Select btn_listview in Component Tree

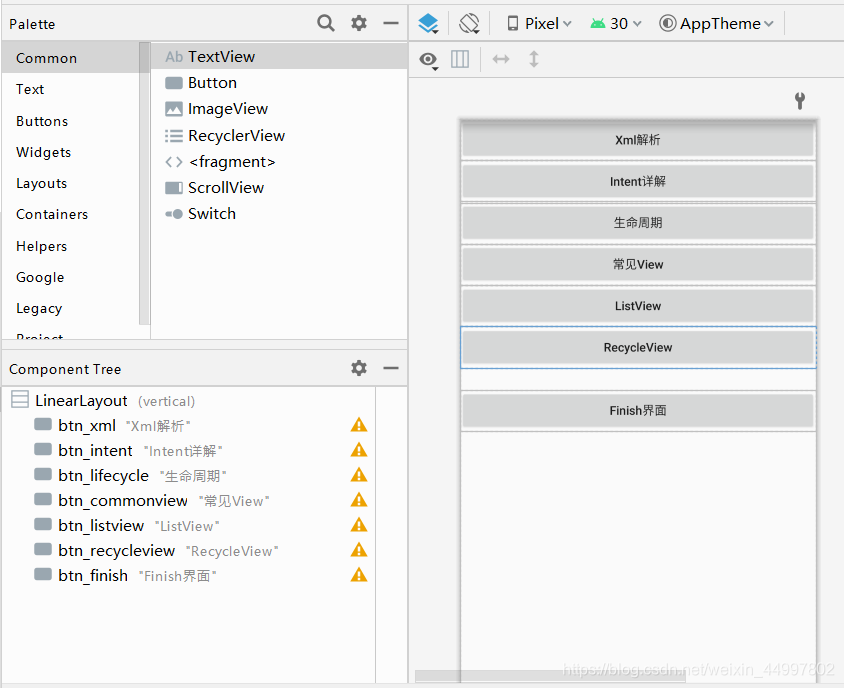pyautogui.click(x=188, y=525)
